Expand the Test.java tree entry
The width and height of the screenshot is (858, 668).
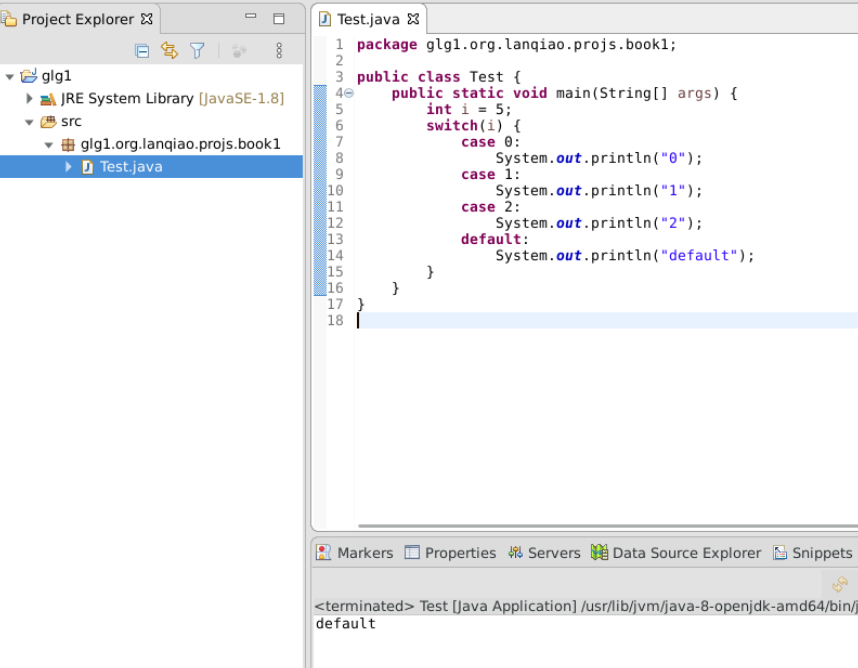coord(68,166)
